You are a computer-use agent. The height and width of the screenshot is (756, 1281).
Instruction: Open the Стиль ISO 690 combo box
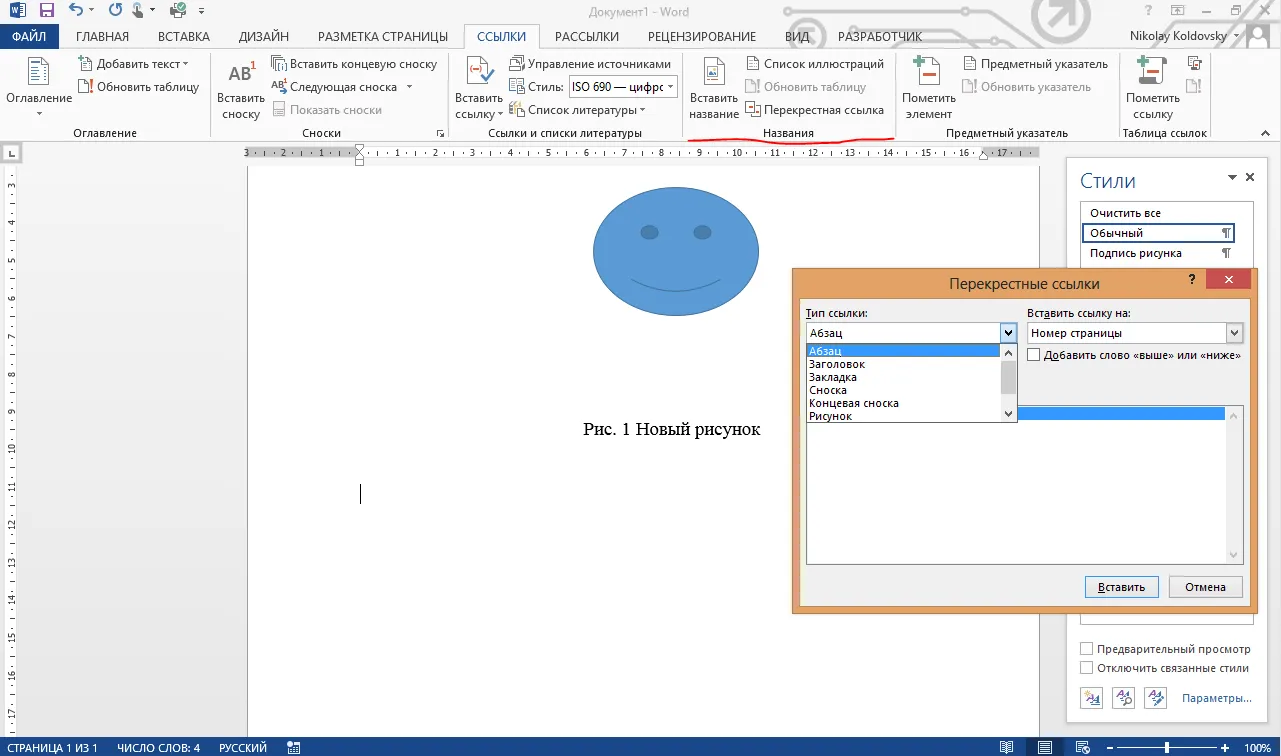(x=623, y=87)
